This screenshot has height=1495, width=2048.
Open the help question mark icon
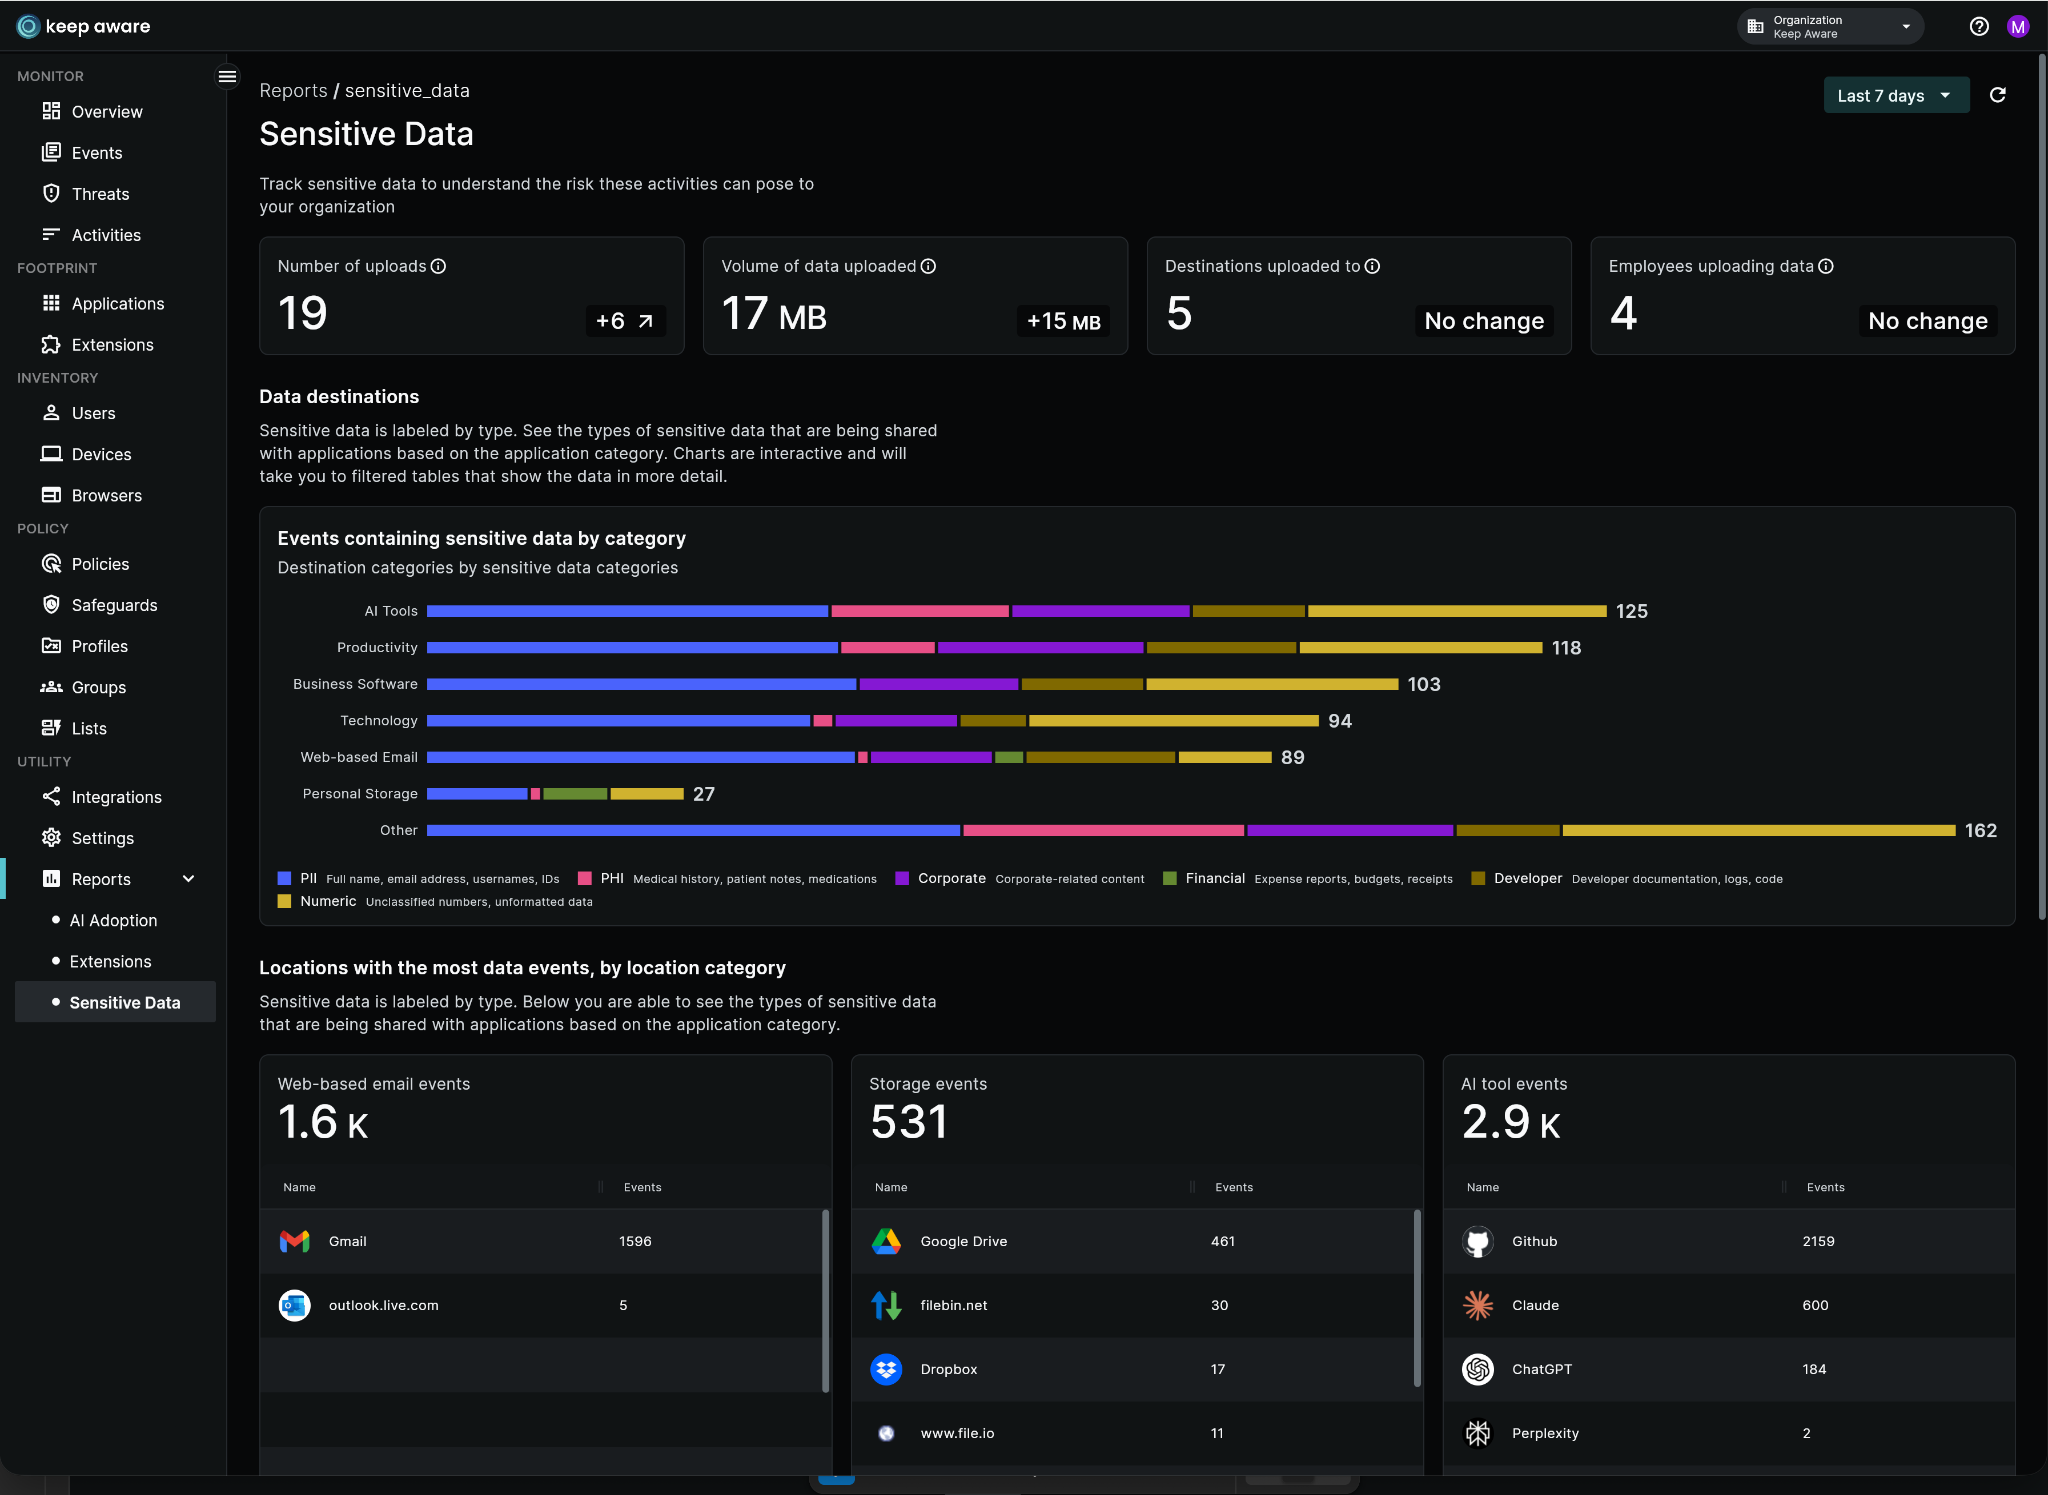click(x=1978, y=27)
